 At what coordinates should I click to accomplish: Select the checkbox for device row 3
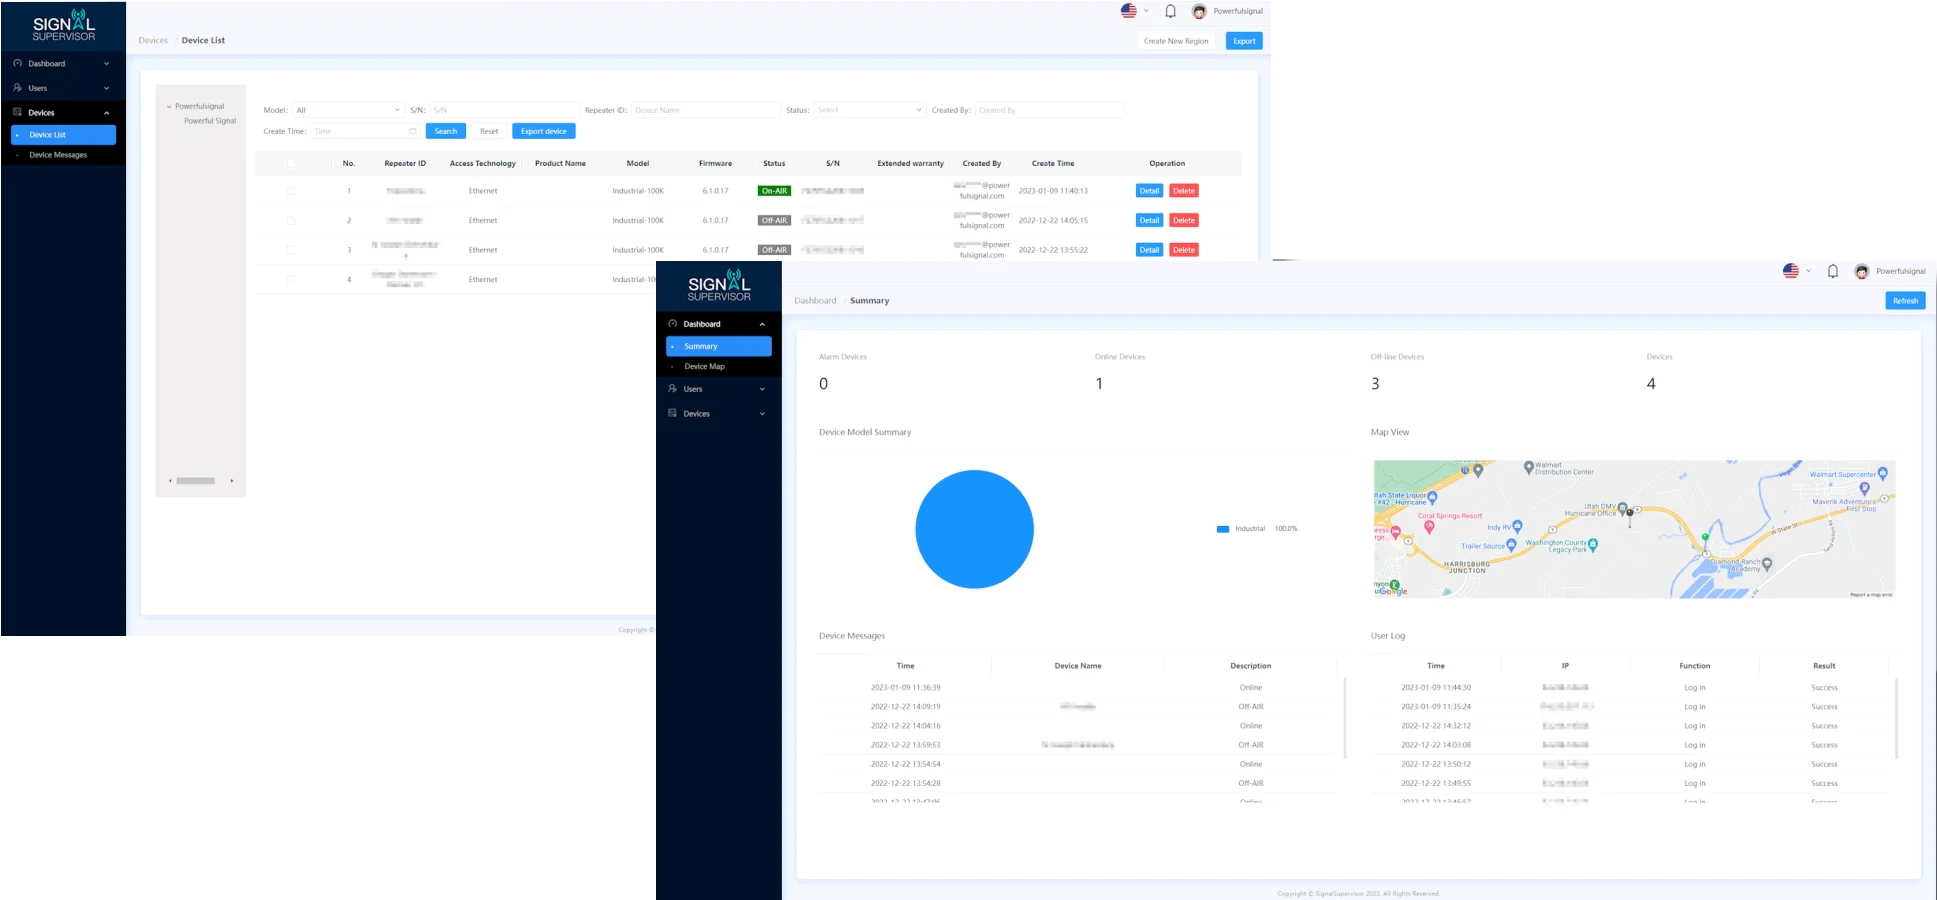click(291, 250)
